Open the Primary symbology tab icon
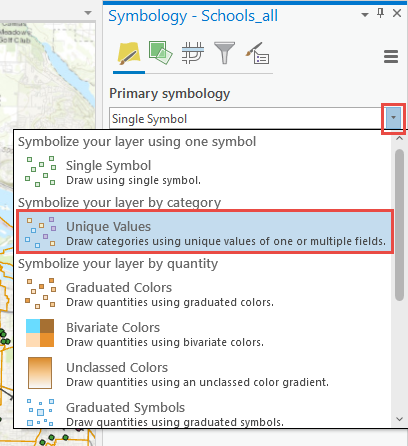Screen dimensions: 408x446 (x=129, y=53)
